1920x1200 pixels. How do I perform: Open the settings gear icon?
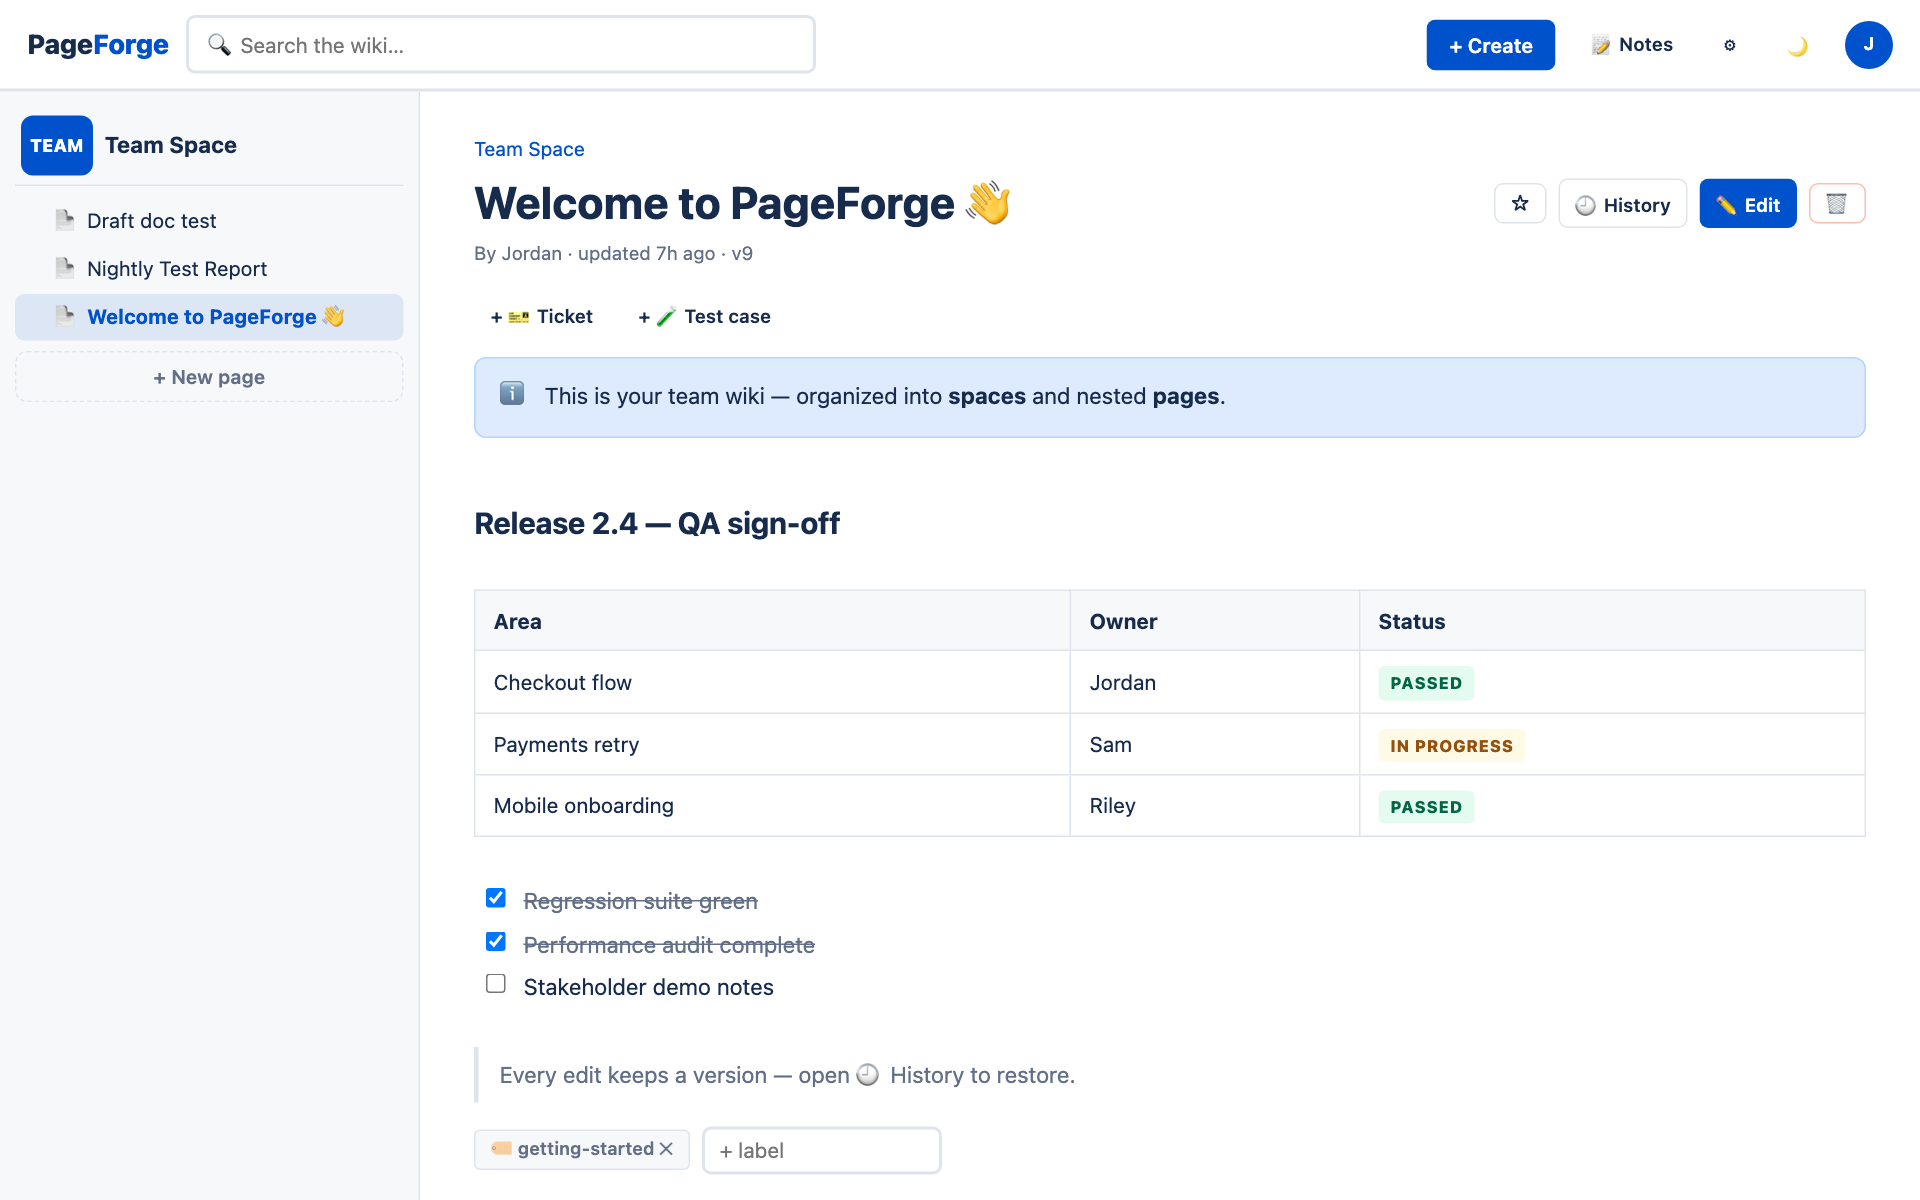click(x=1730, y=45)
